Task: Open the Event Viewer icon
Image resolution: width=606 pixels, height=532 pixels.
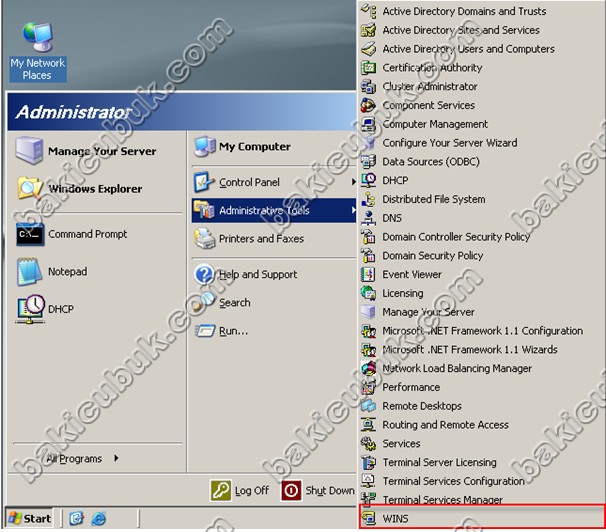Action: [369, 274]
